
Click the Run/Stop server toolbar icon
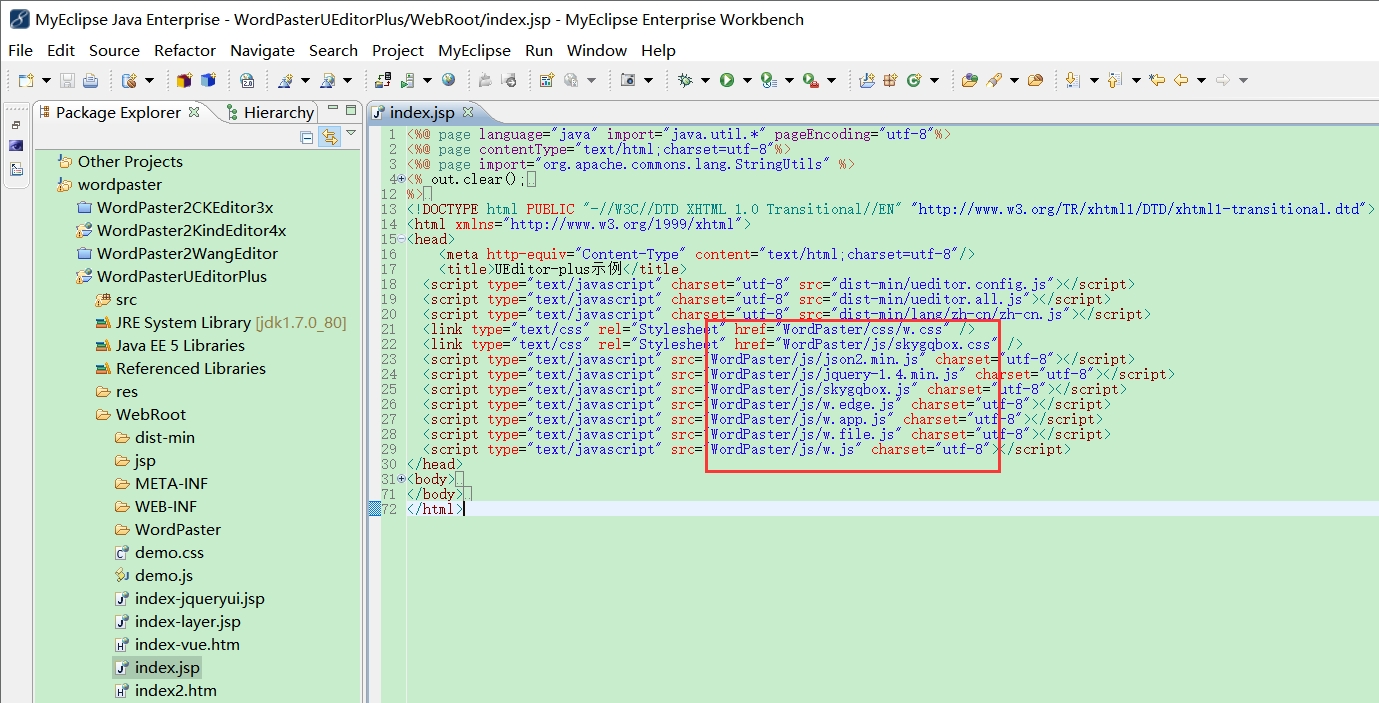[408, 80]
